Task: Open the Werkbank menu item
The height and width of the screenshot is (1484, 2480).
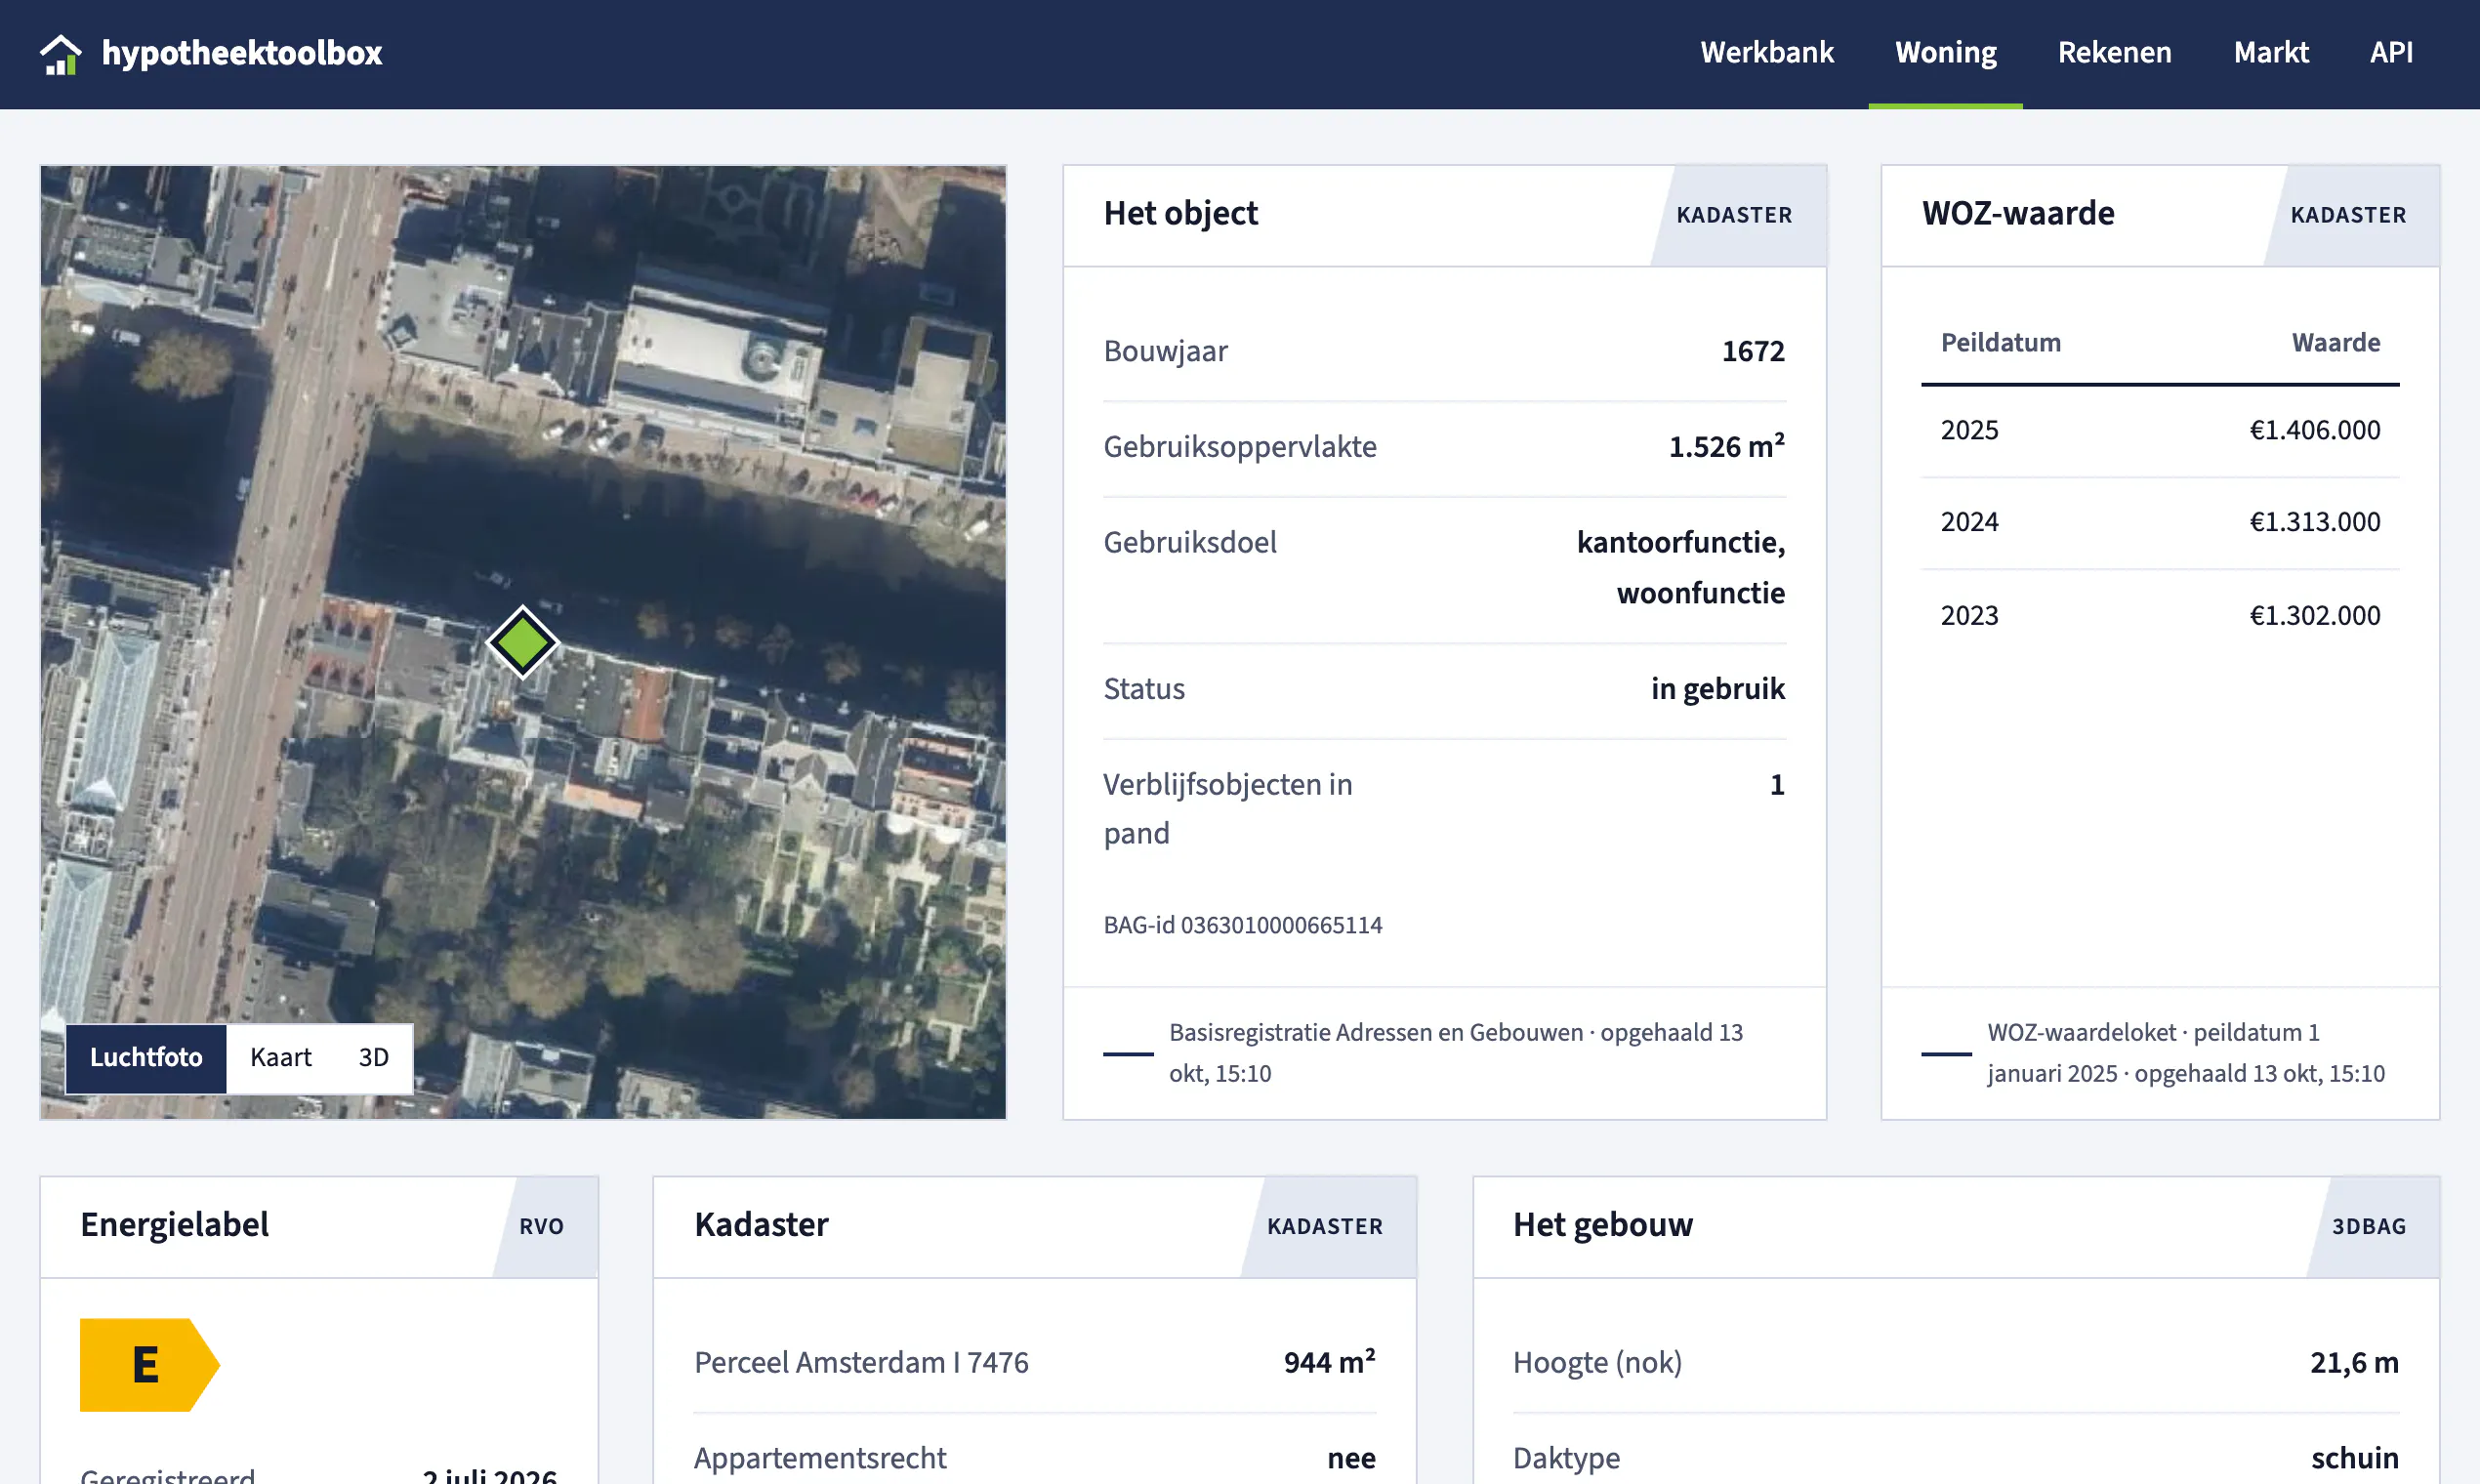Action: (1767, 52)
